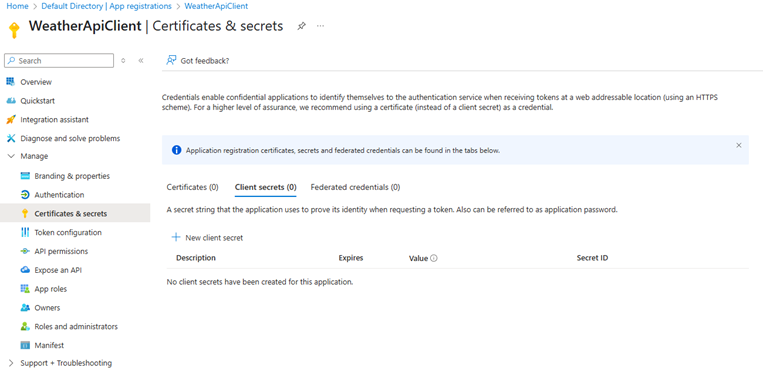Click the plus icon for New client secret
The image size is (763, 388).
pos(176,237)
